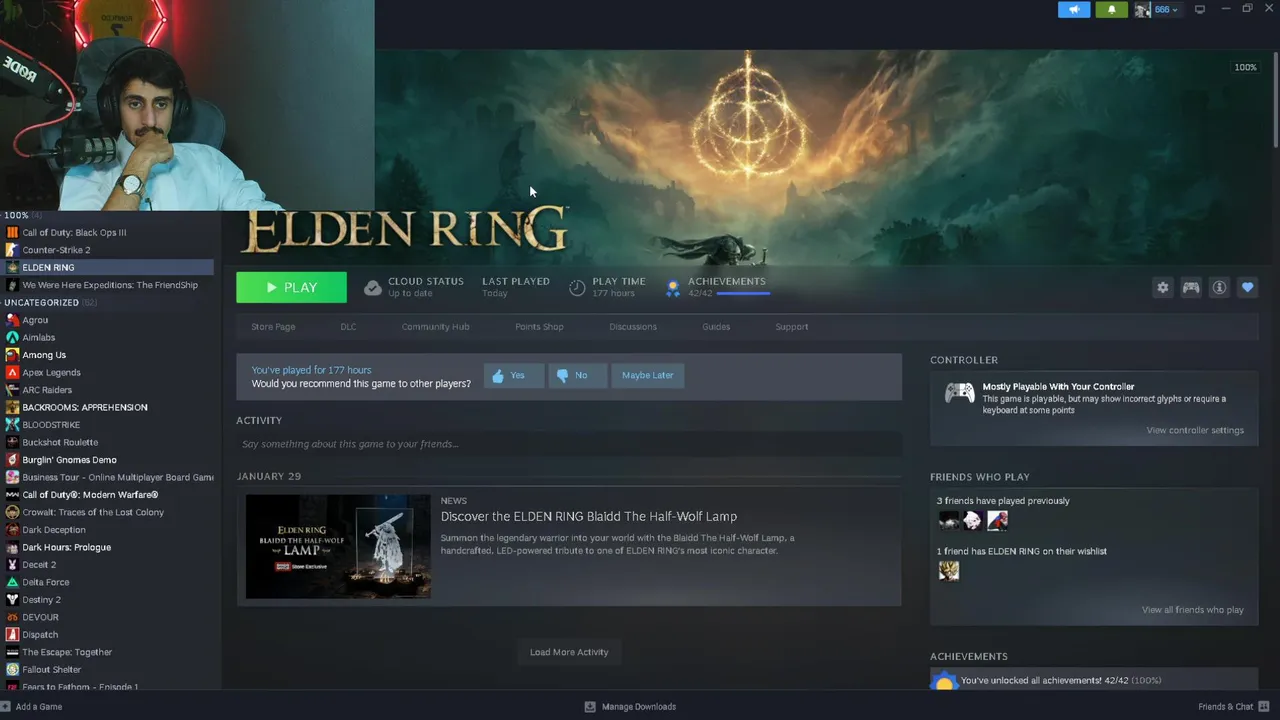The width and height of the screenshot is (1280, 720).
Task: Open View controller settings link
Action: pyautogui.click(x=1195, y=430)
